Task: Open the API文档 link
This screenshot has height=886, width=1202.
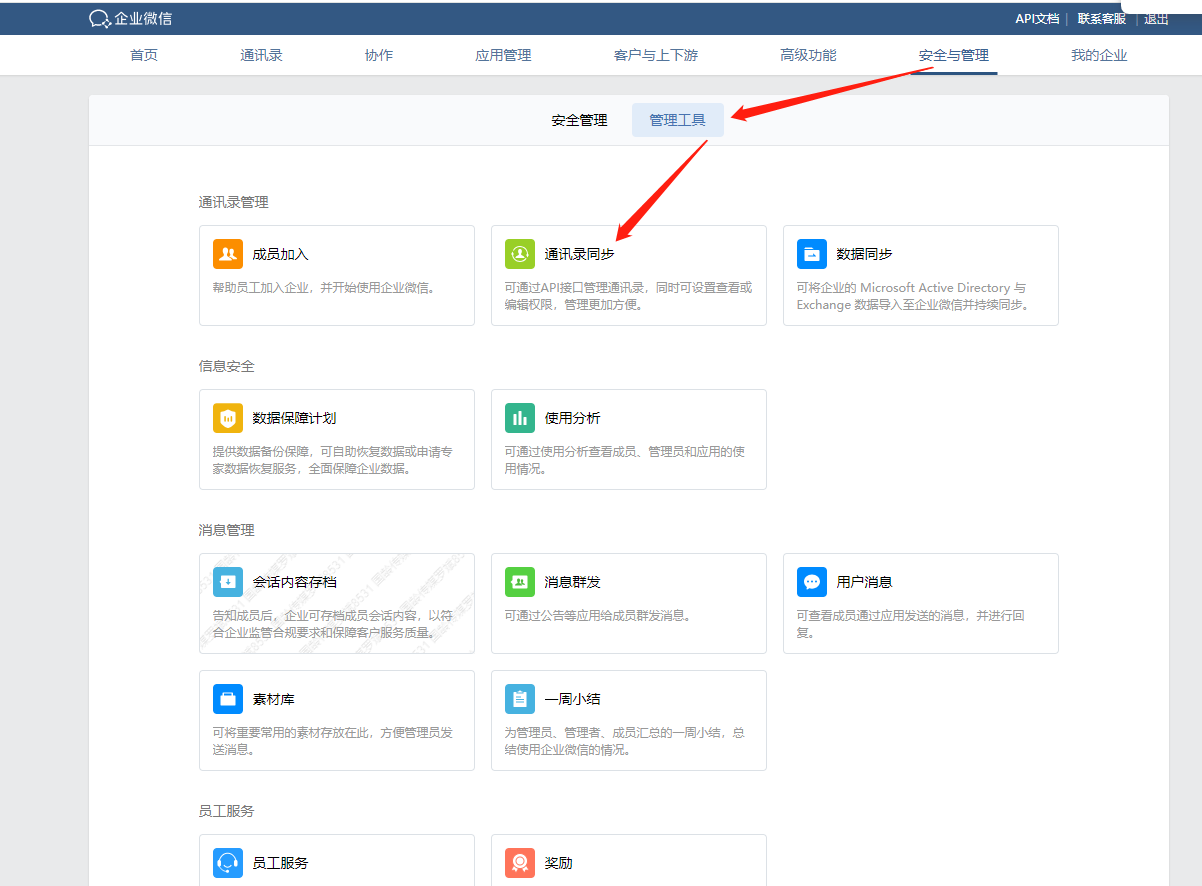Action: click(1037, 18)
